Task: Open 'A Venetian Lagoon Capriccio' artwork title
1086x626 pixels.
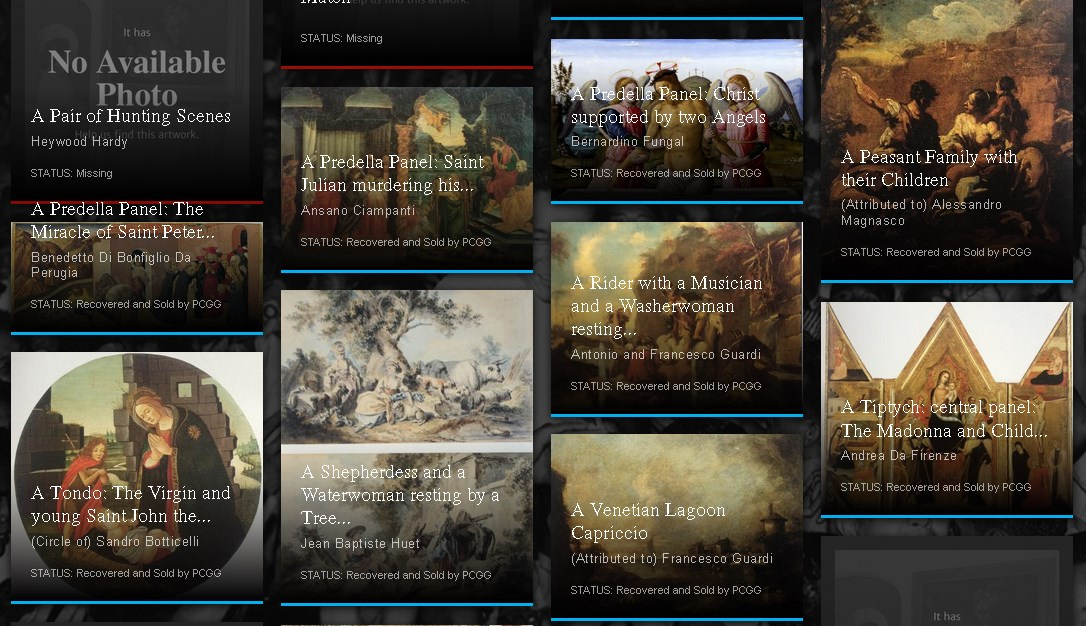Action: [x=648, y=522]
